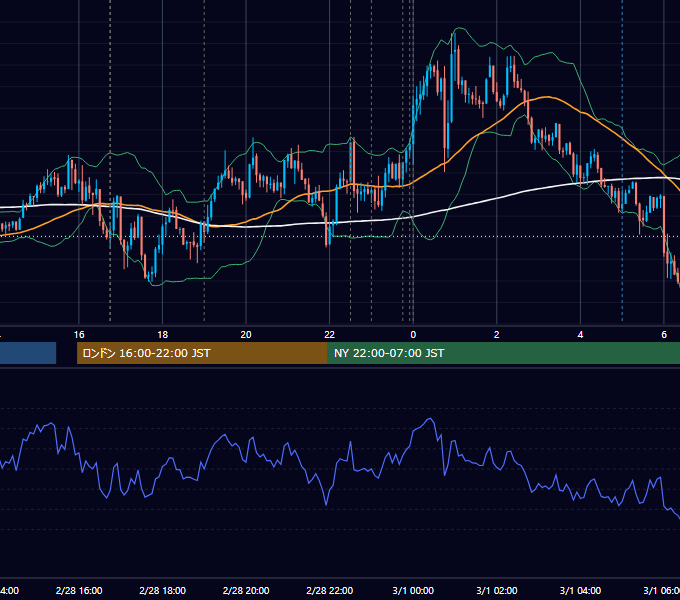Click the hour label 18 on upper axis
Image resolution: width=680 pixels, height=600 pixels.
click(163, 335)
